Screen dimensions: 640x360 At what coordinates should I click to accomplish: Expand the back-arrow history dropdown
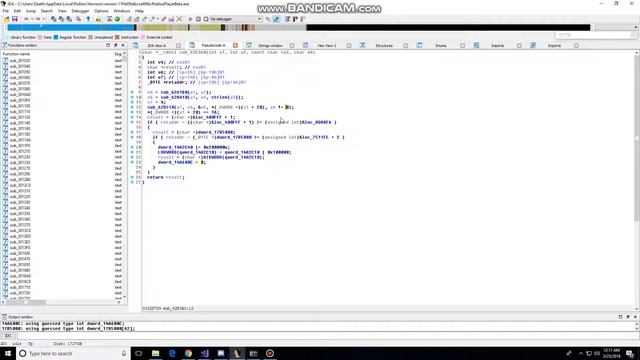click(31, 19)
